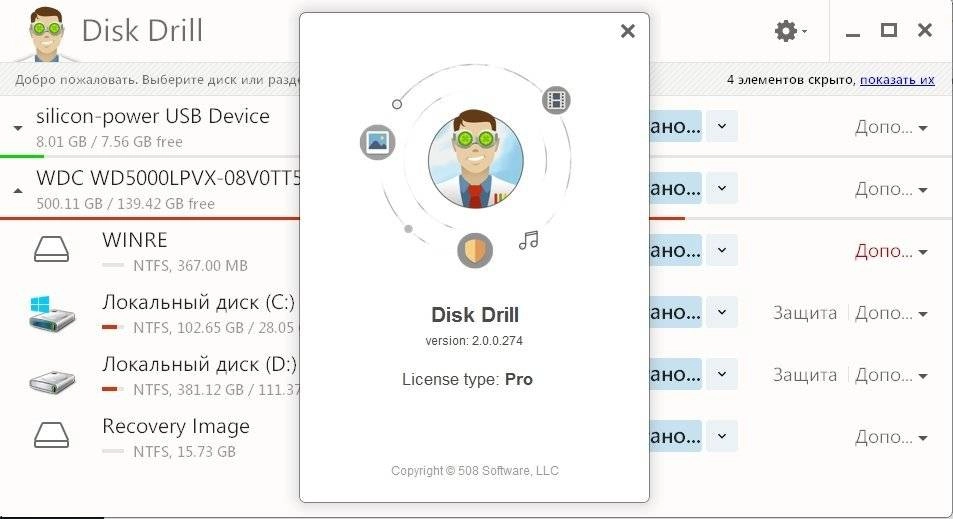
Task: Click the 'NTFS, 367.00 MB' text
Action: click(190, 266)
